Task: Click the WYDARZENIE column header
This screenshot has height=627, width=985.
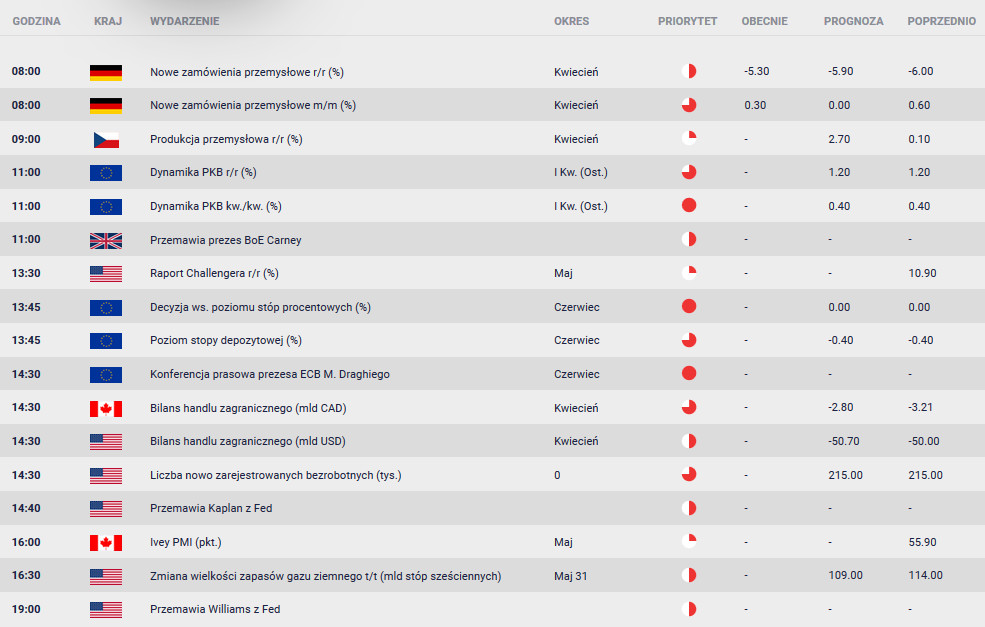Action: (x=185, y=21)
